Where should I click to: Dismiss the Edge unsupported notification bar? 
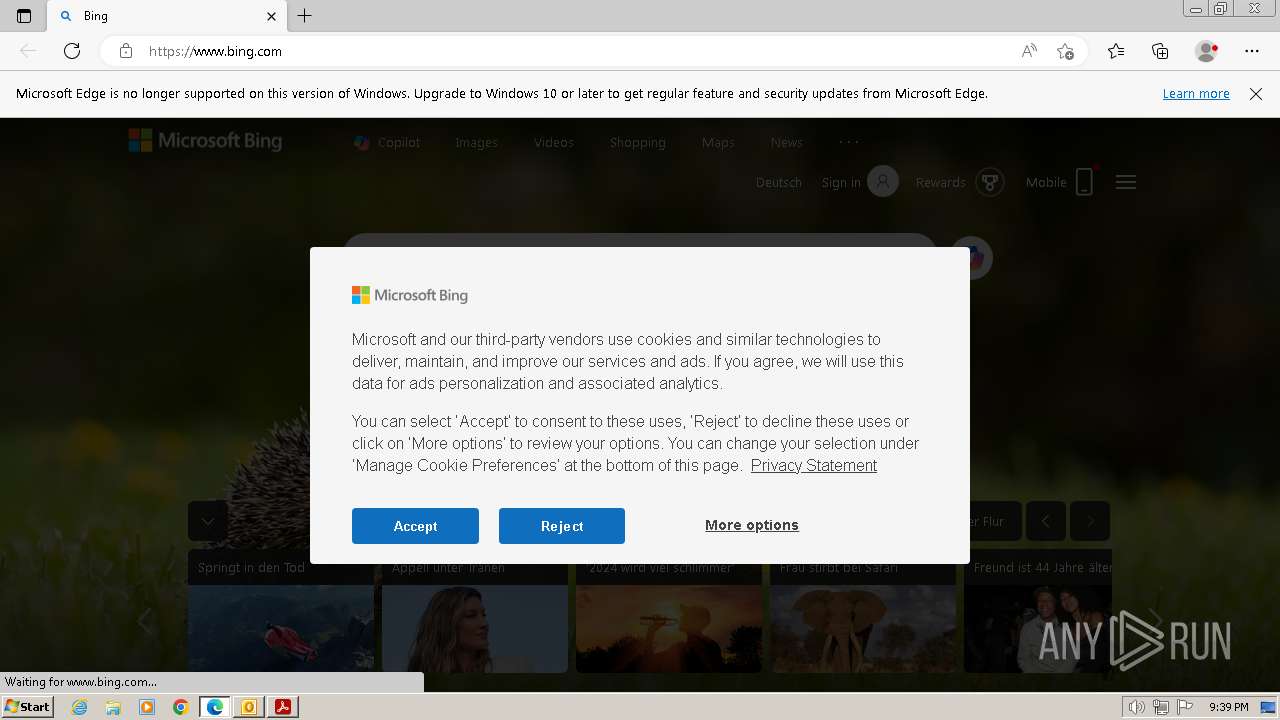[1256, 94]
